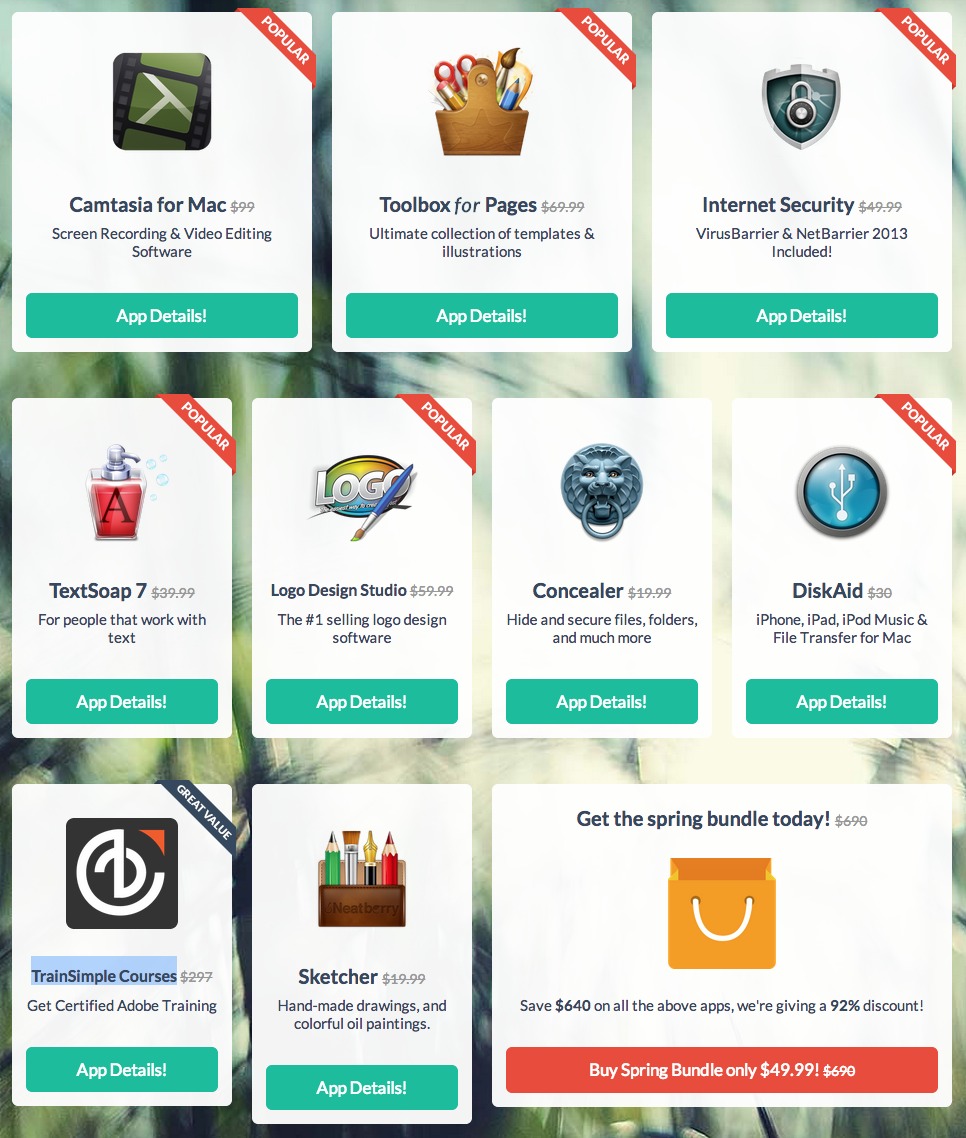Open App Details for DiskAid

[842, 702]
